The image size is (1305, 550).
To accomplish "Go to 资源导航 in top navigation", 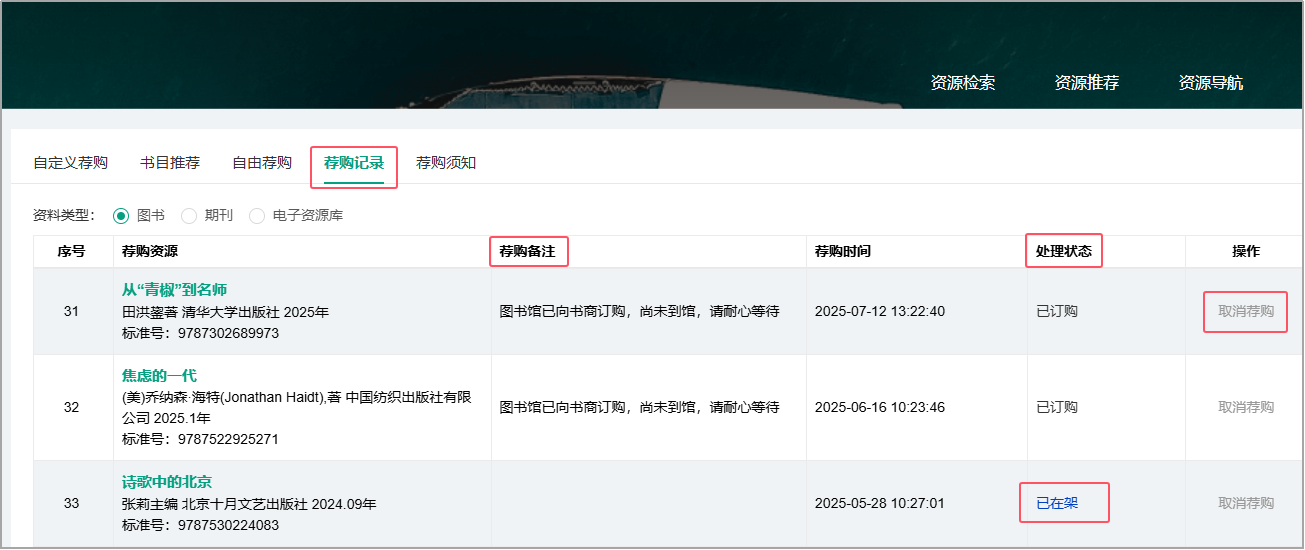I will 1210,83.
